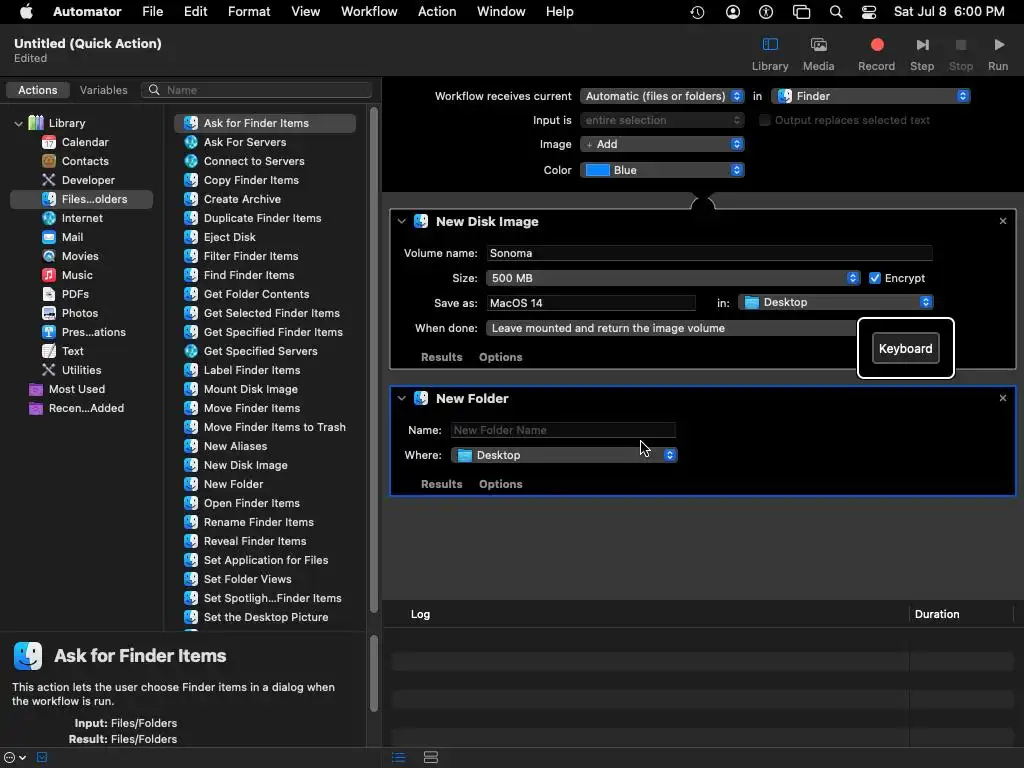Viewport: 1024px width, 768px height.
Task: Open the Image Add dropdown
Action: (662, 144)
